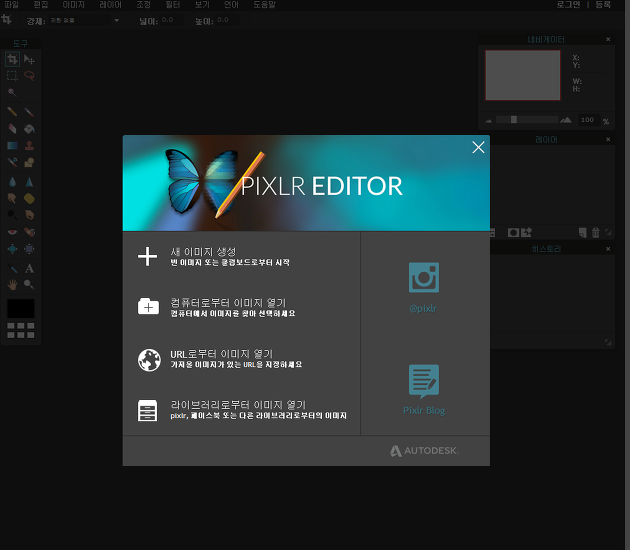The image size is (630, 550).
Task: Click the 넓이 width input field
Action: (x=173, y=20)
